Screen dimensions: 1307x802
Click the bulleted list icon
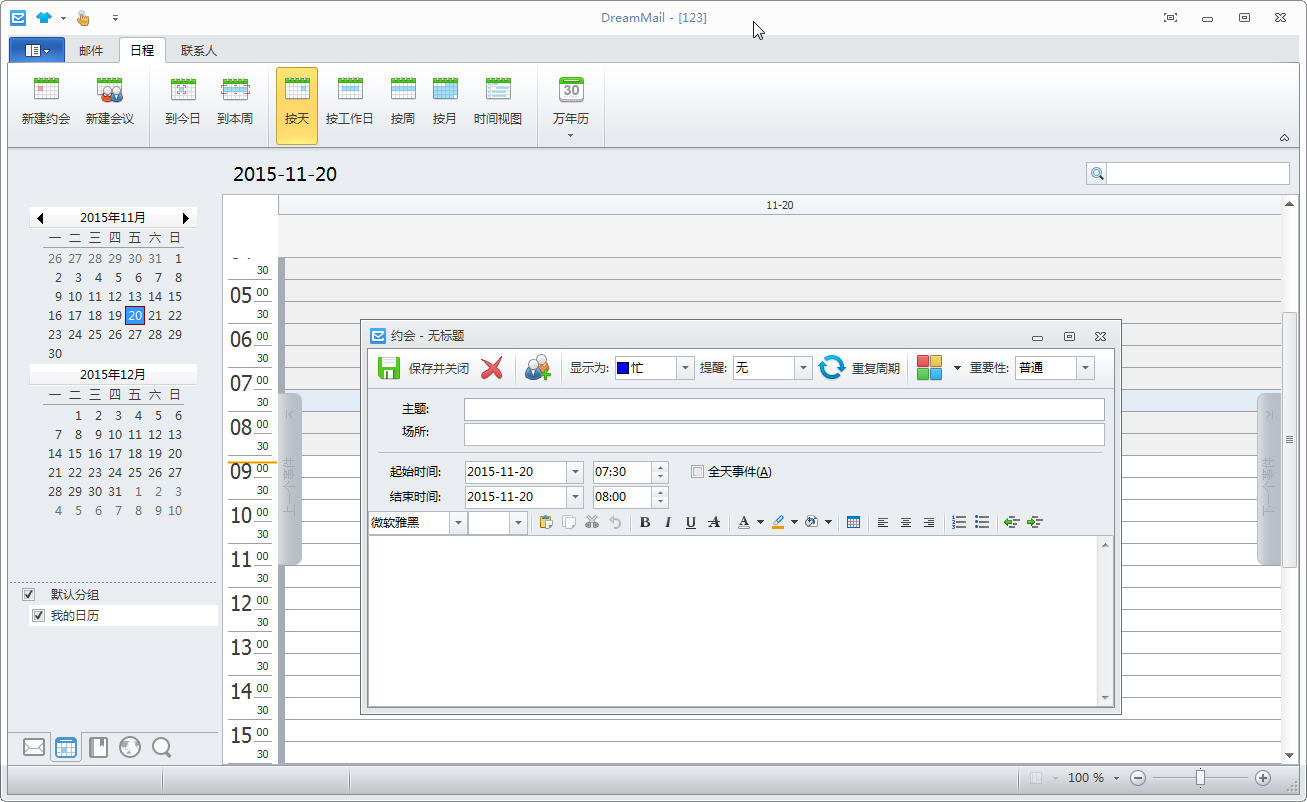982,522
